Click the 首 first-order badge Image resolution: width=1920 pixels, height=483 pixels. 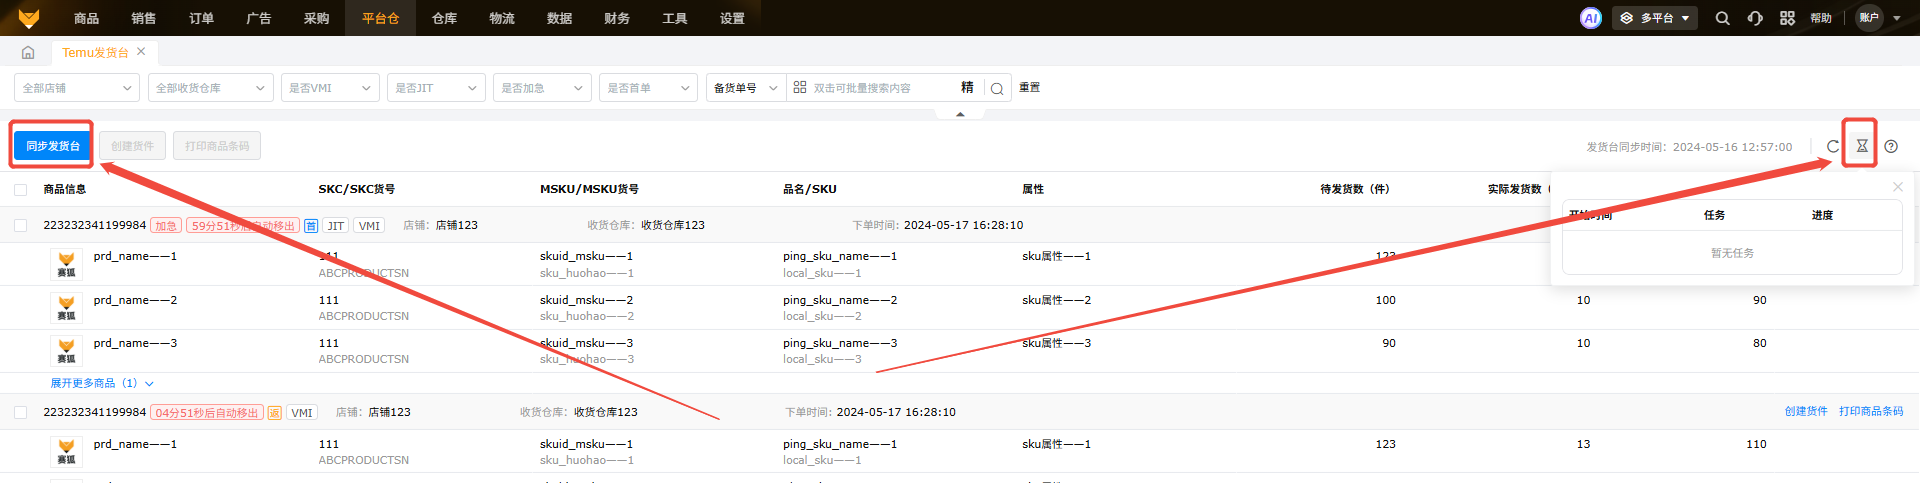tap(311, 226)
